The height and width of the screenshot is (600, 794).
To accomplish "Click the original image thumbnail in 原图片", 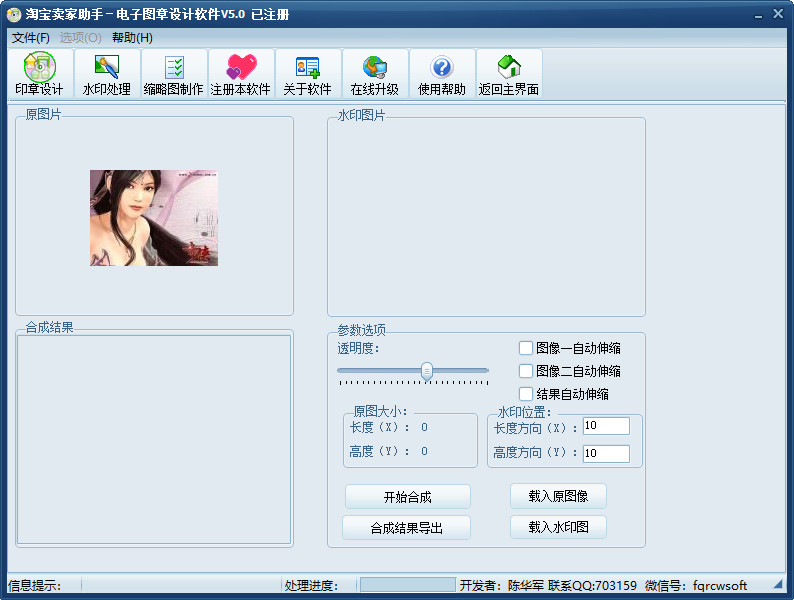I will [154, 218].
